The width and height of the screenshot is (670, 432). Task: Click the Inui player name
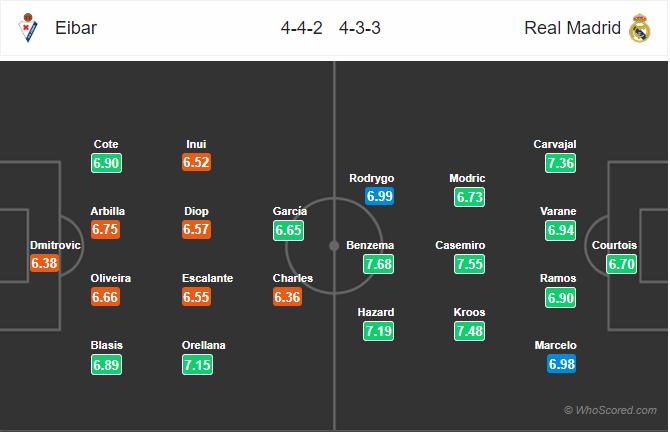click(196, 144)
